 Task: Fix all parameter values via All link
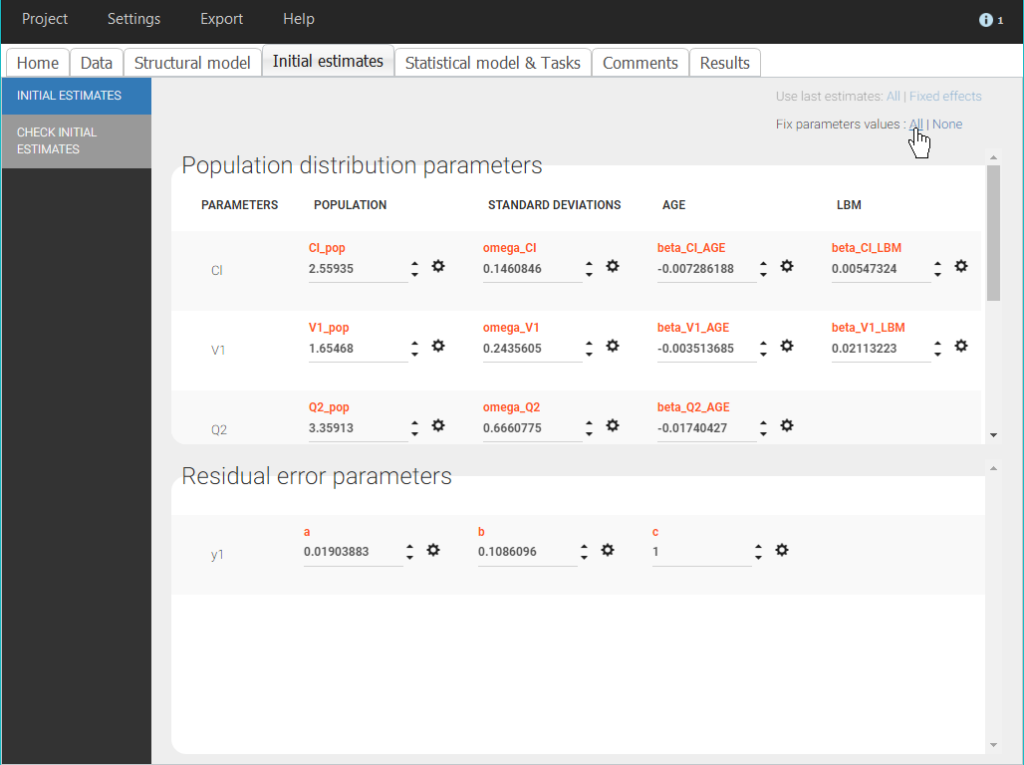point(916,124)
